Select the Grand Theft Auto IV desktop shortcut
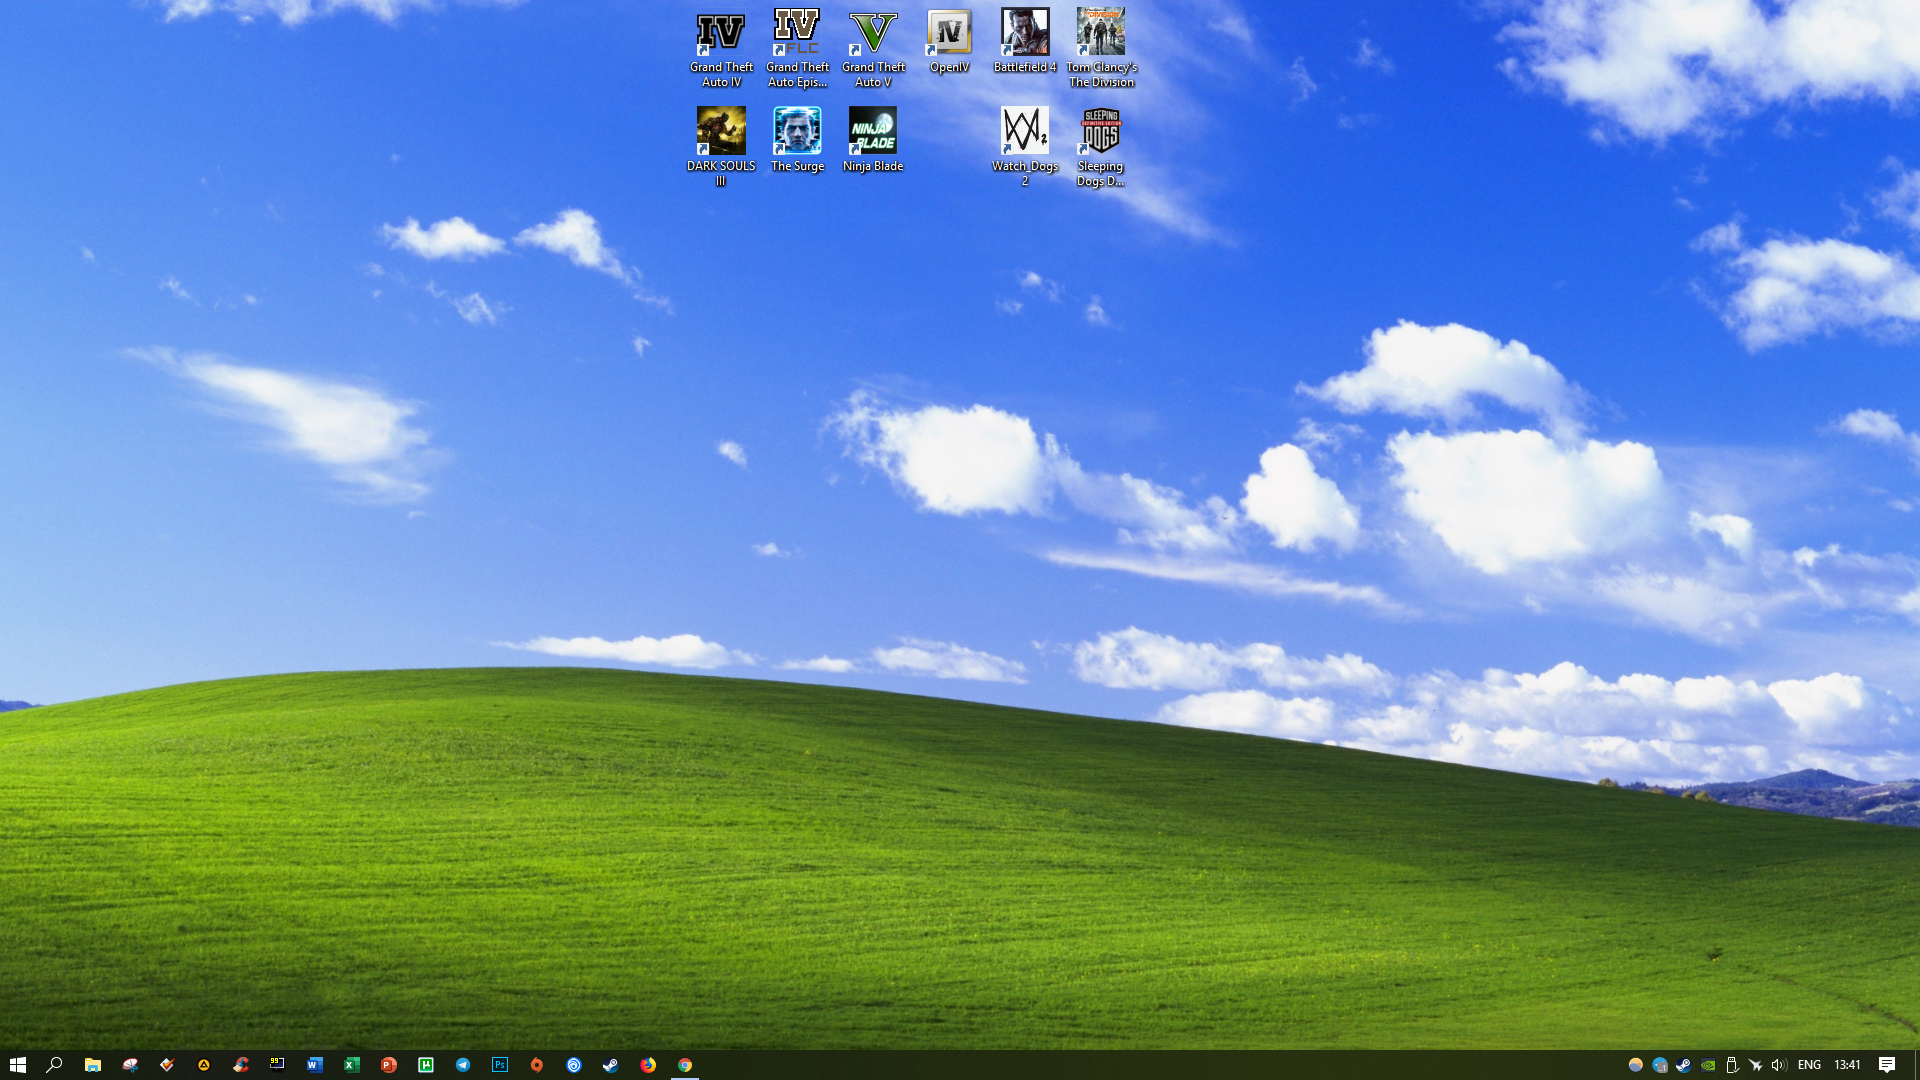Viewport: 1920px width, 1080px height. (x=721, y=48)
